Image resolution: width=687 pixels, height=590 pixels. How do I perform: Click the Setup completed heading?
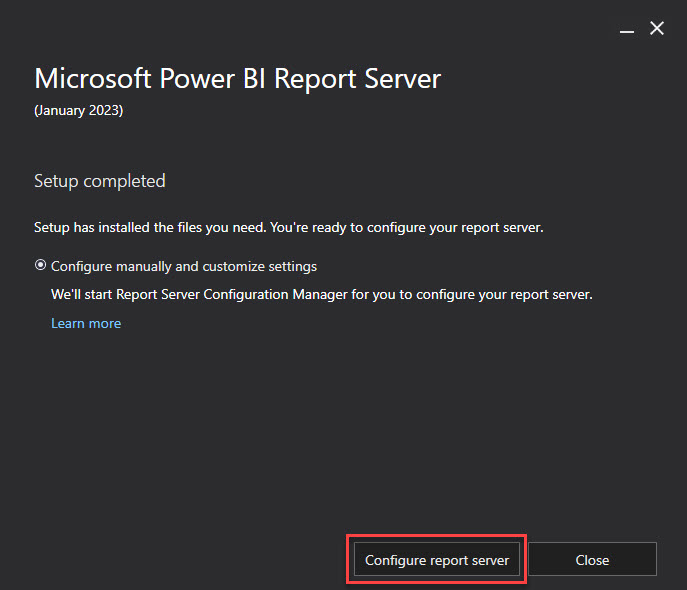click(100, 181)
